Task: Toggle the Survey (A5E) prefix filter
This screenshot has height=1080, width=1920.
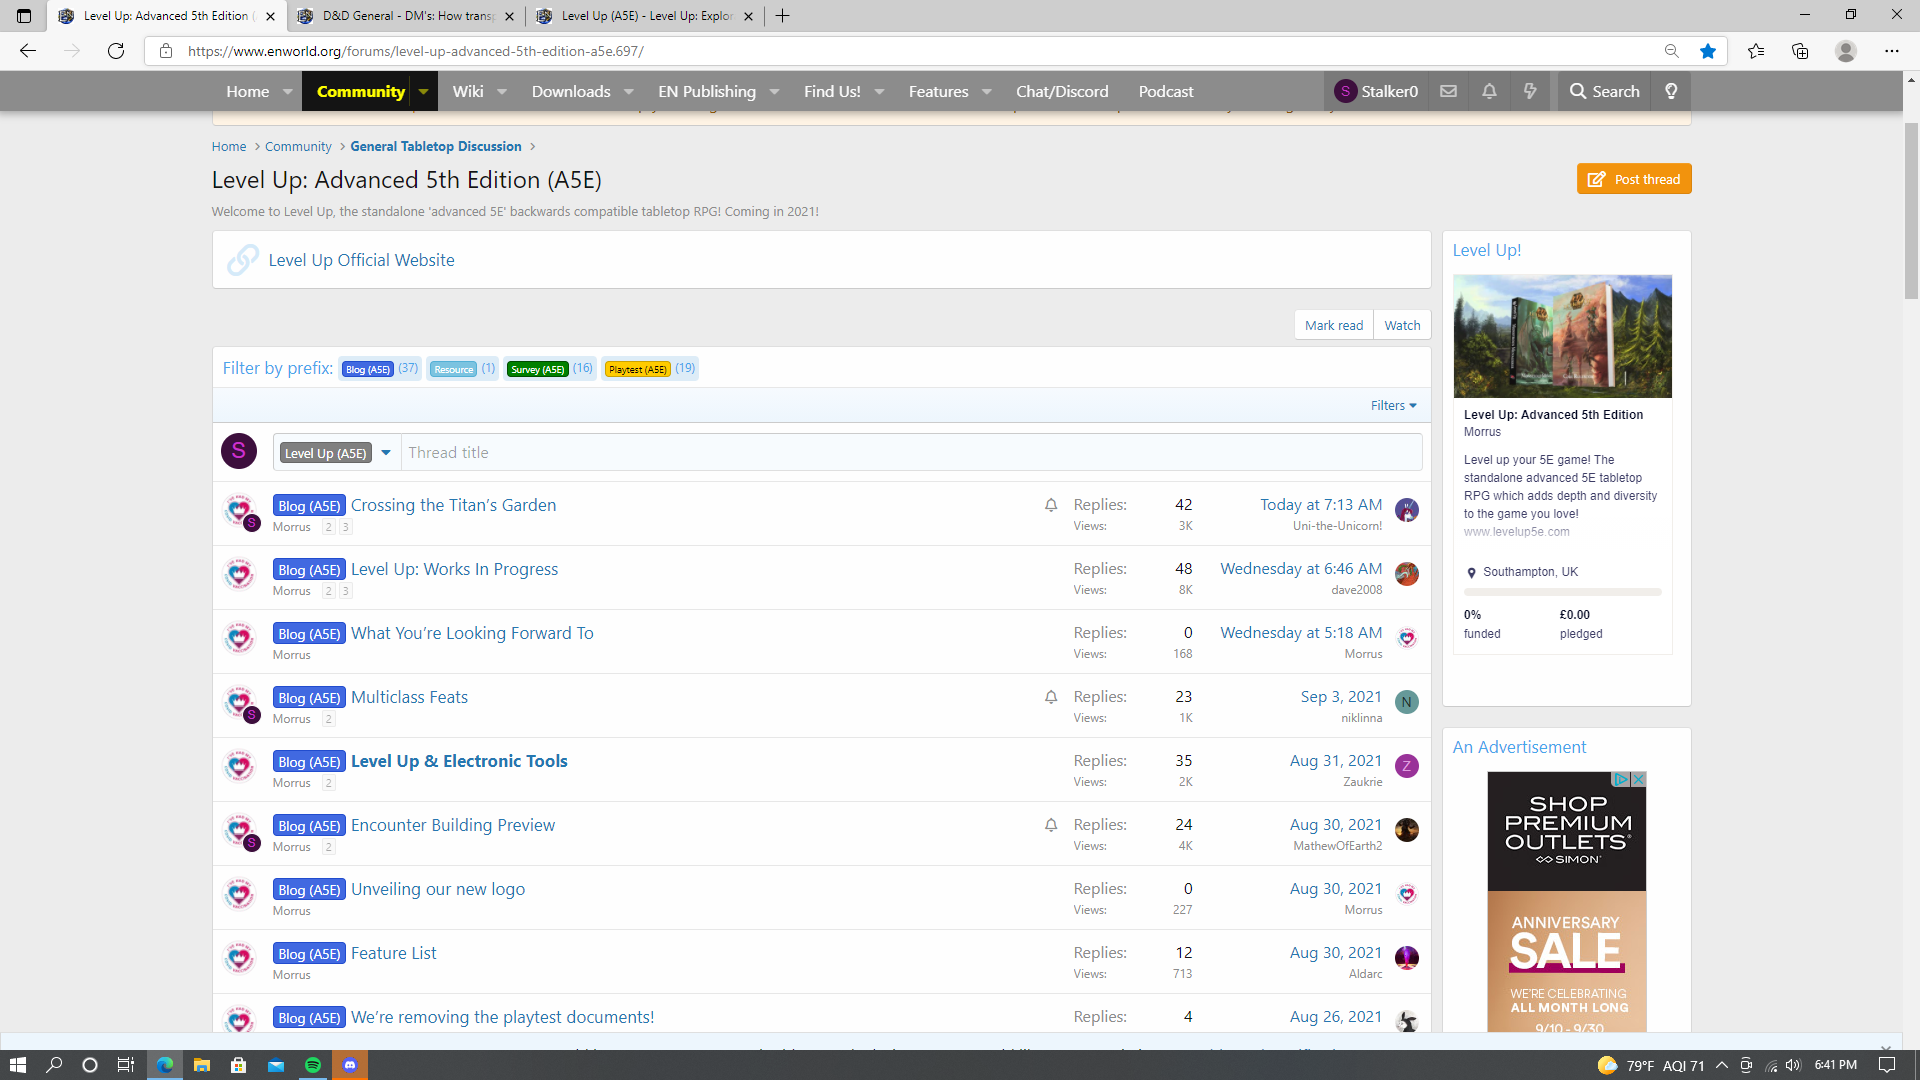Action: coord(537,369)
